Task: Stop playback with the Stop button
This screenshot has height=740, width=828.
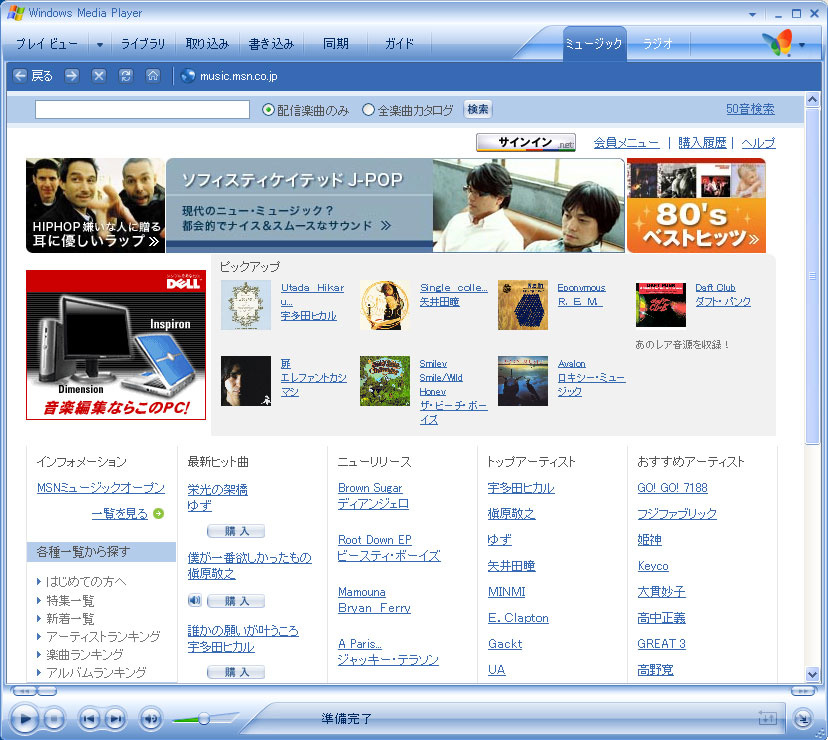Action: (54, 718)
